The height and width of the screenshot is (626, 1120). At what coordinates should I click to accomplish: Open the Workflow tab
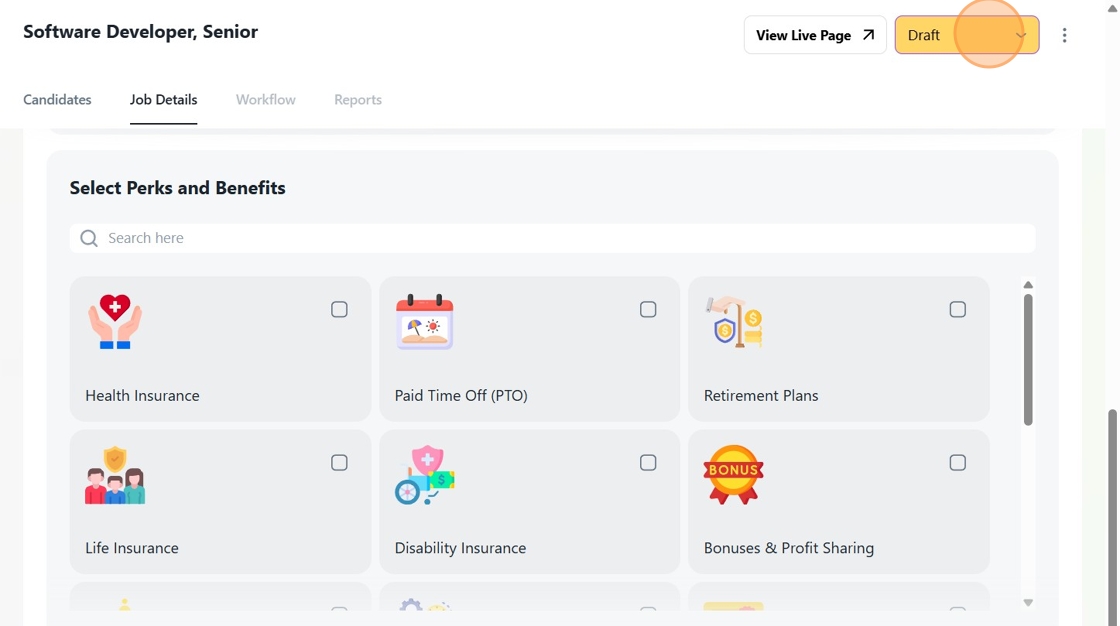[266, 100]
